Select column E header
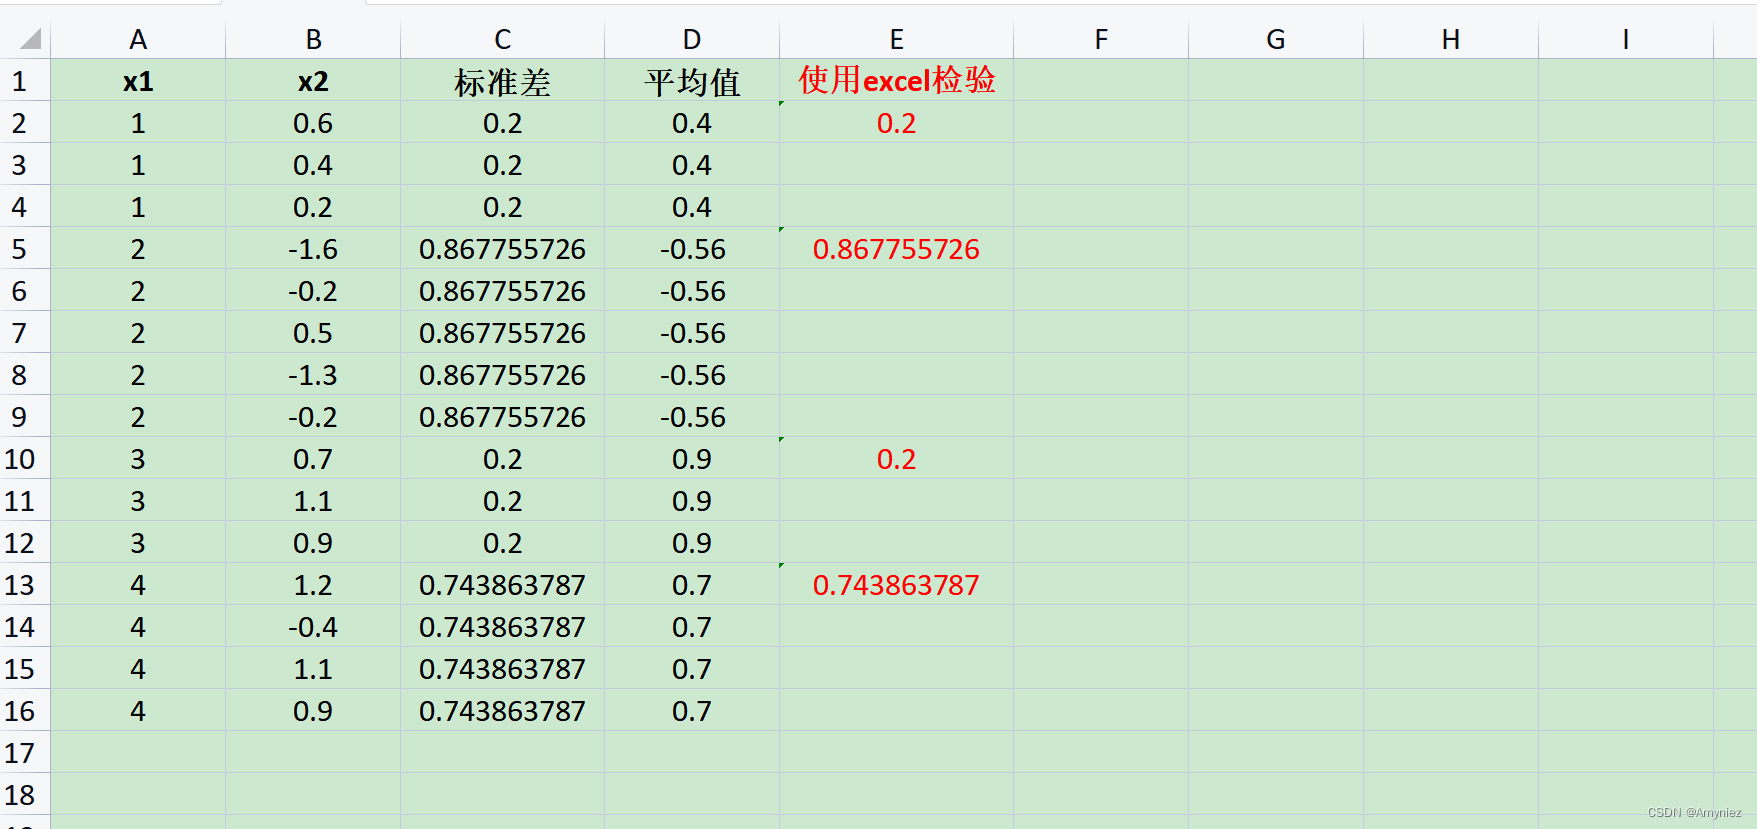Screen dimensions: 1757x829 tap(896, 39)
